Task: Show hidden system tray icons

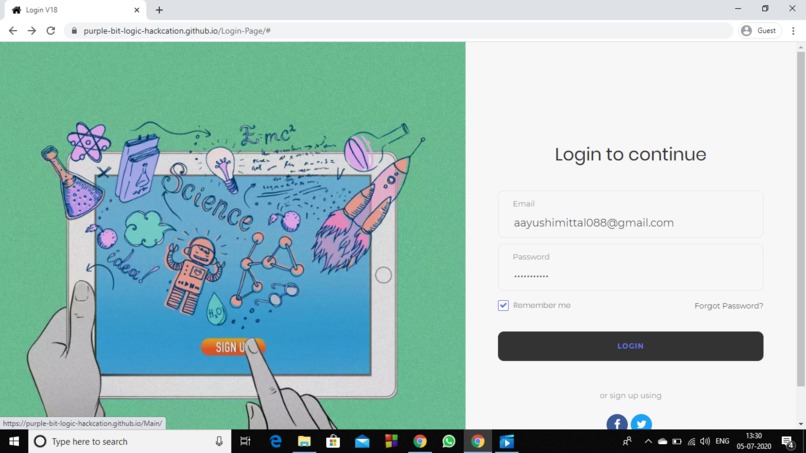Action: tap(648, 442)
